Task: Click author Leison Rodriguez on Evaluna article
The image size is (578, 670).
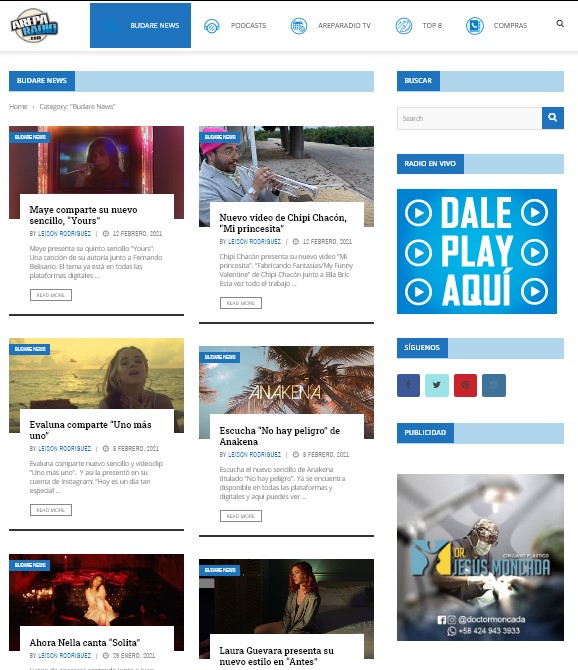Action: click(x=65, y=449)
